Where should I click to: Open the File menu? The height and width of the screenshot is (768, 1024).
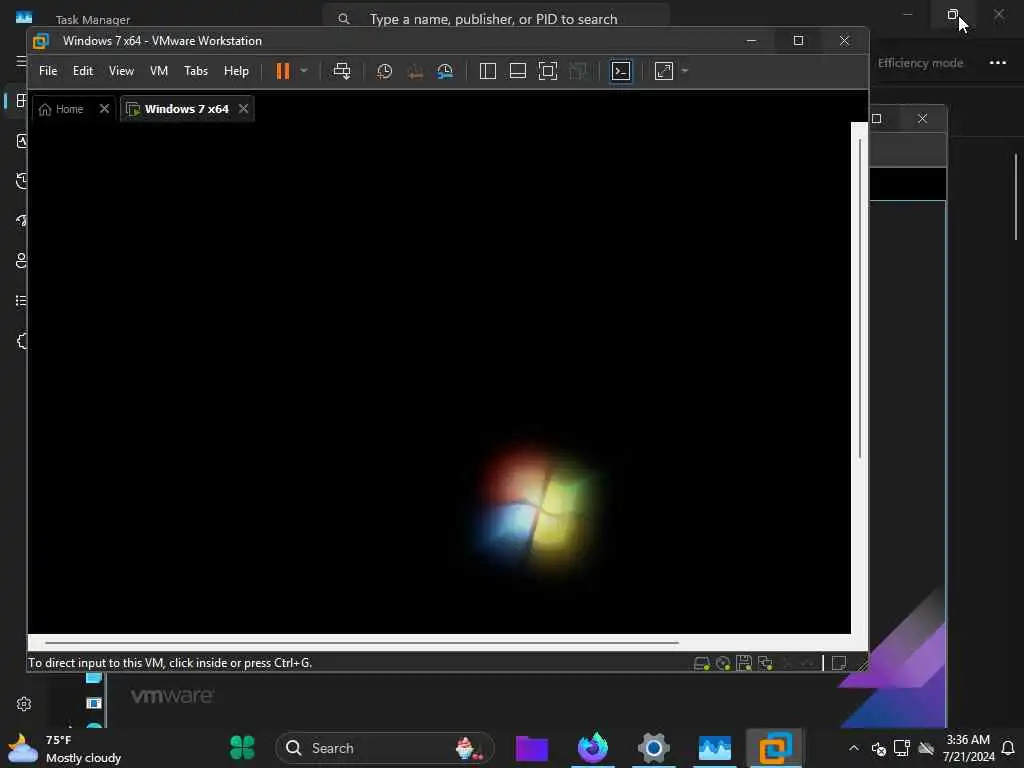tap(48, 71)
